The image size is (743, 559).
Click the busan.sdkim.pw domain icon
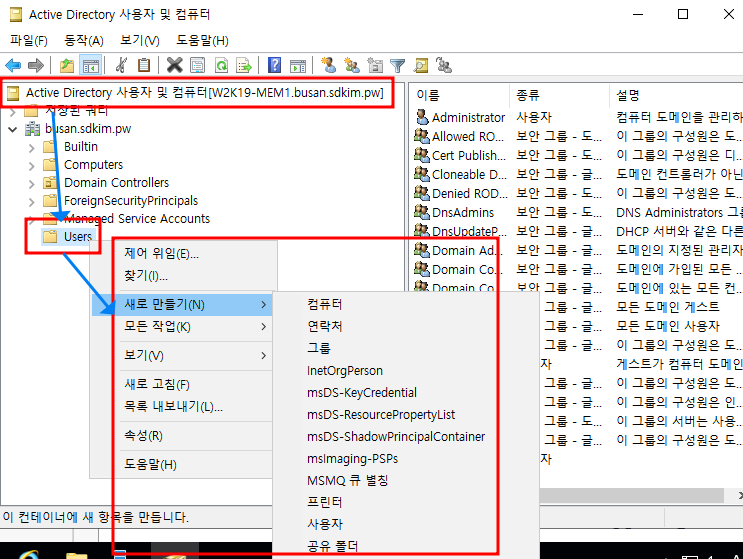click(x=32, y=129)
